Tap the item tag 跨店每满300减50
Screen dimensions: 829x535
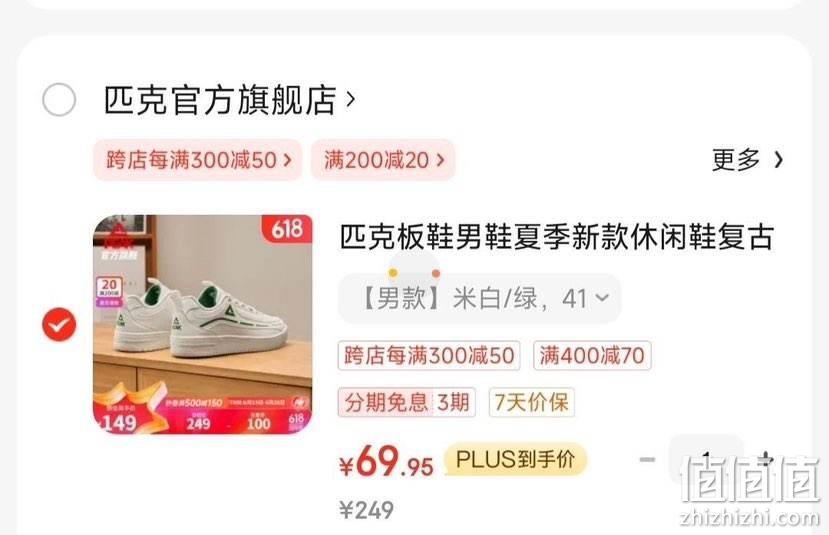coord(429,355)
